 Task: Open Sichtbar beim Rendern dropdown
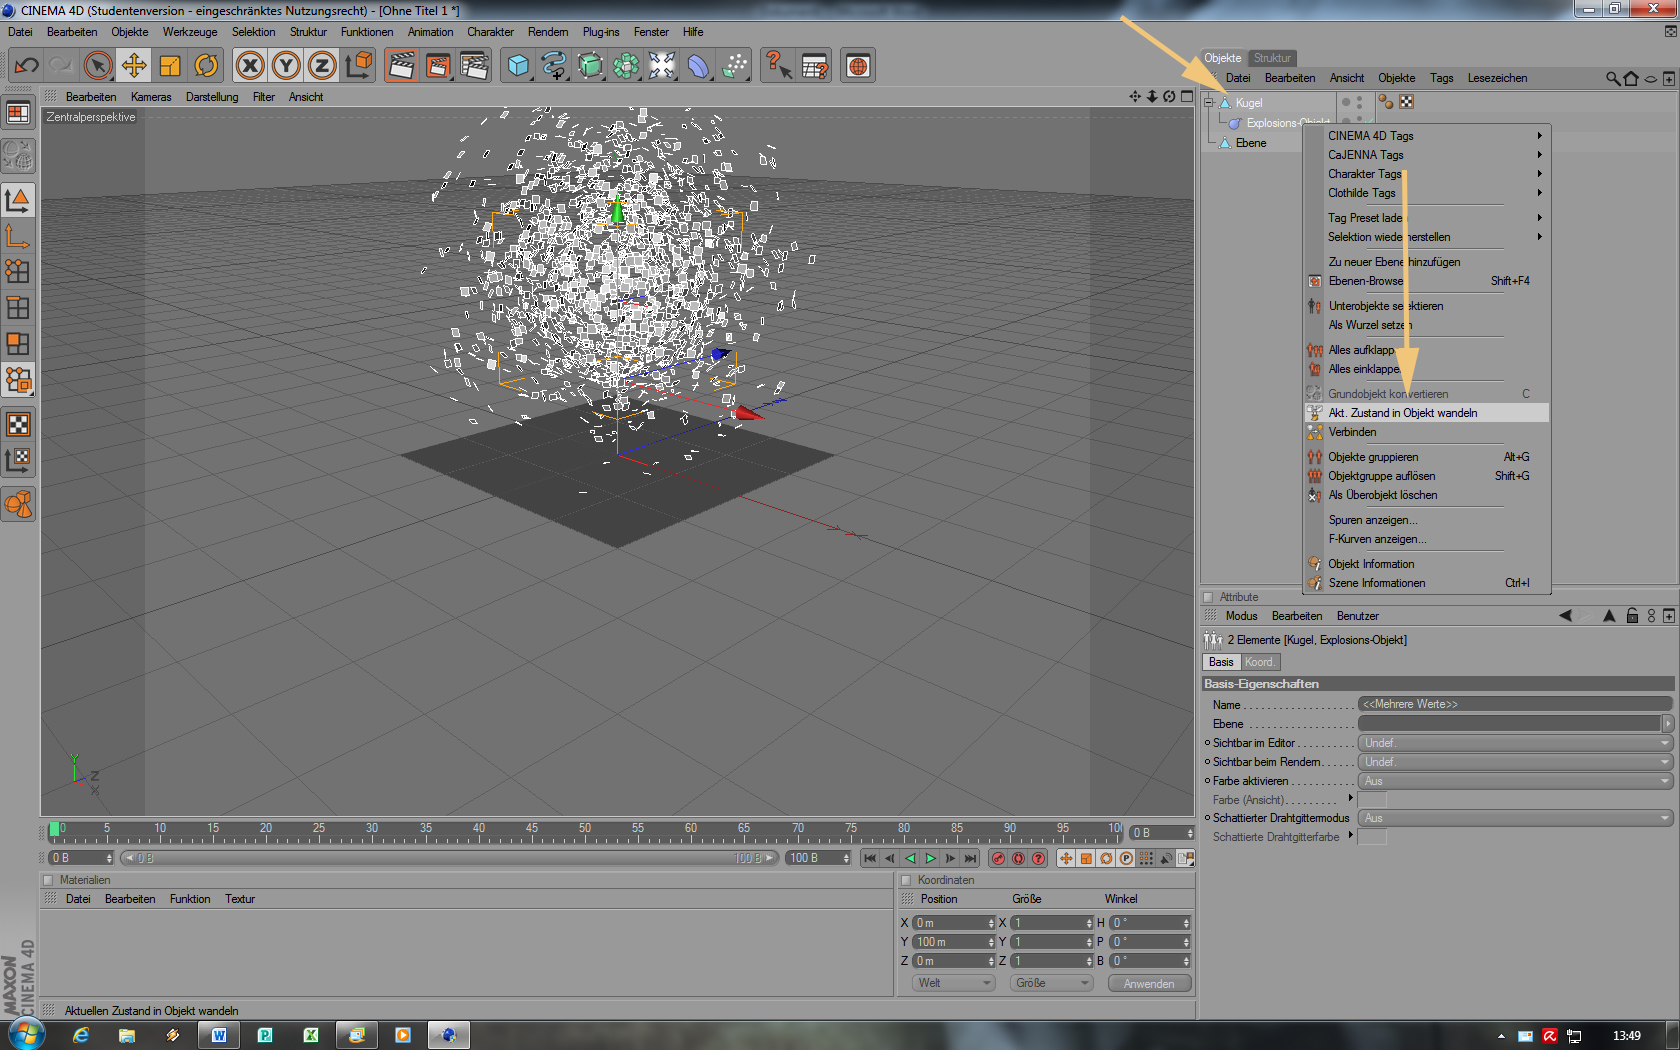pyautogui.click(x=1515, y=762)
